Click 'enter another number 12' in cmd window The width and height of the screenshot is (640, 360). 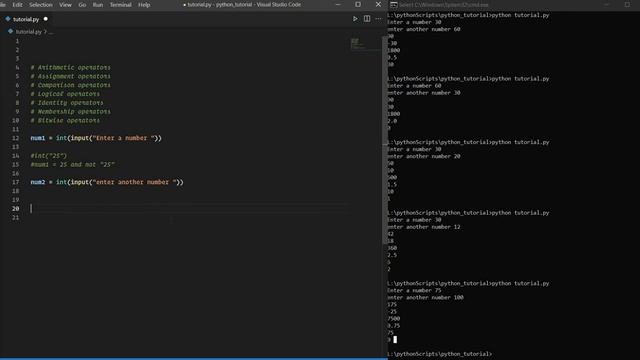tap(424, 227)
